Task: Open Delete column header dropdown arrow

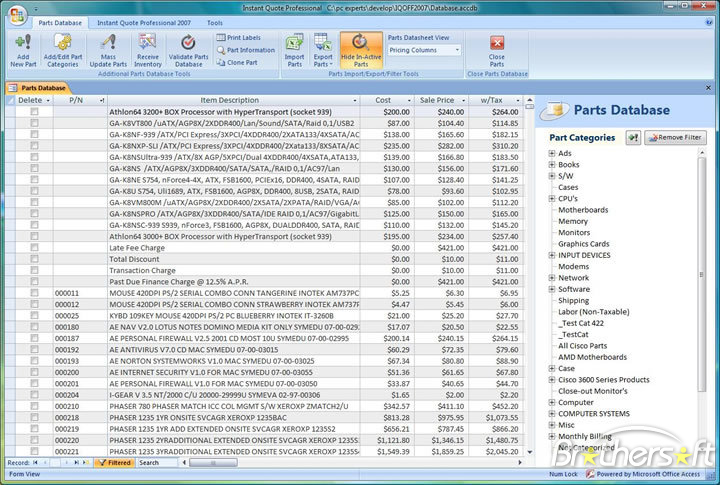Action: coord(48,101)
